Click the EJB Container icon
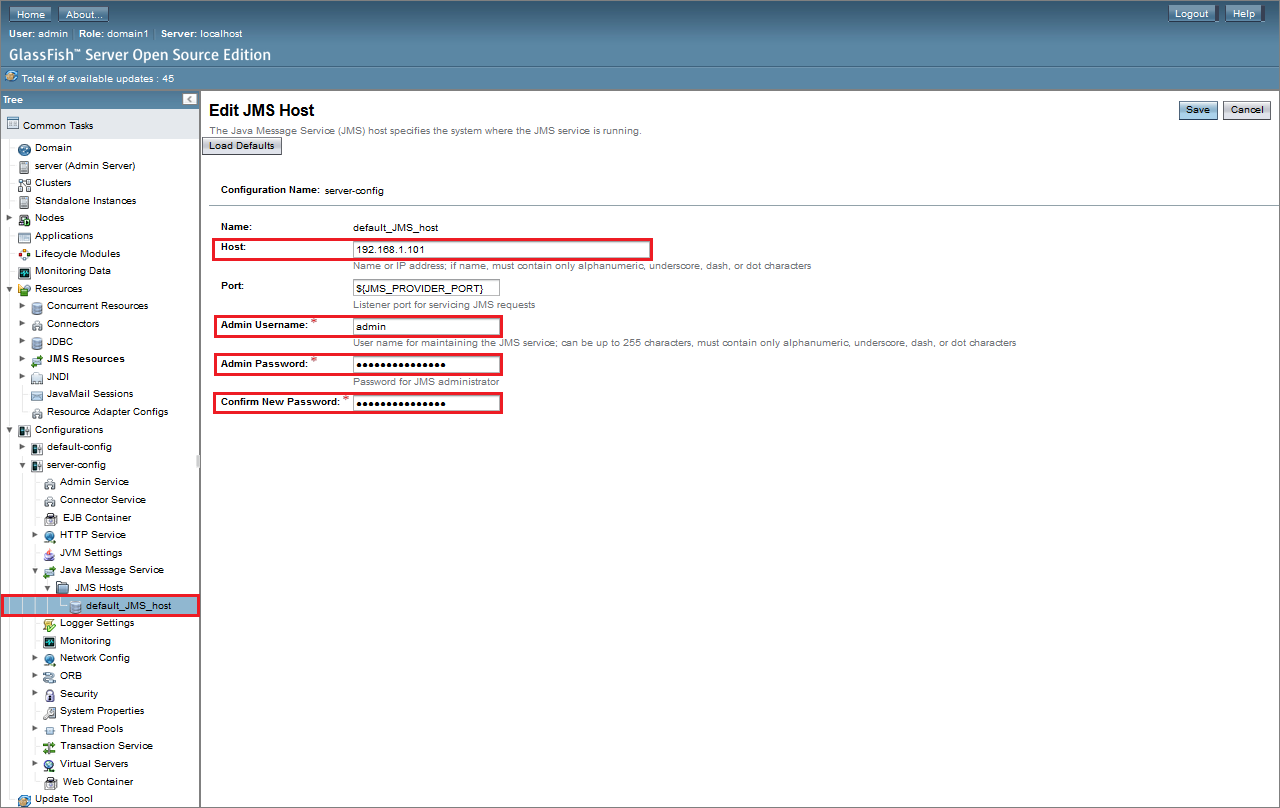1280x808 pixels. click(52, 518)
